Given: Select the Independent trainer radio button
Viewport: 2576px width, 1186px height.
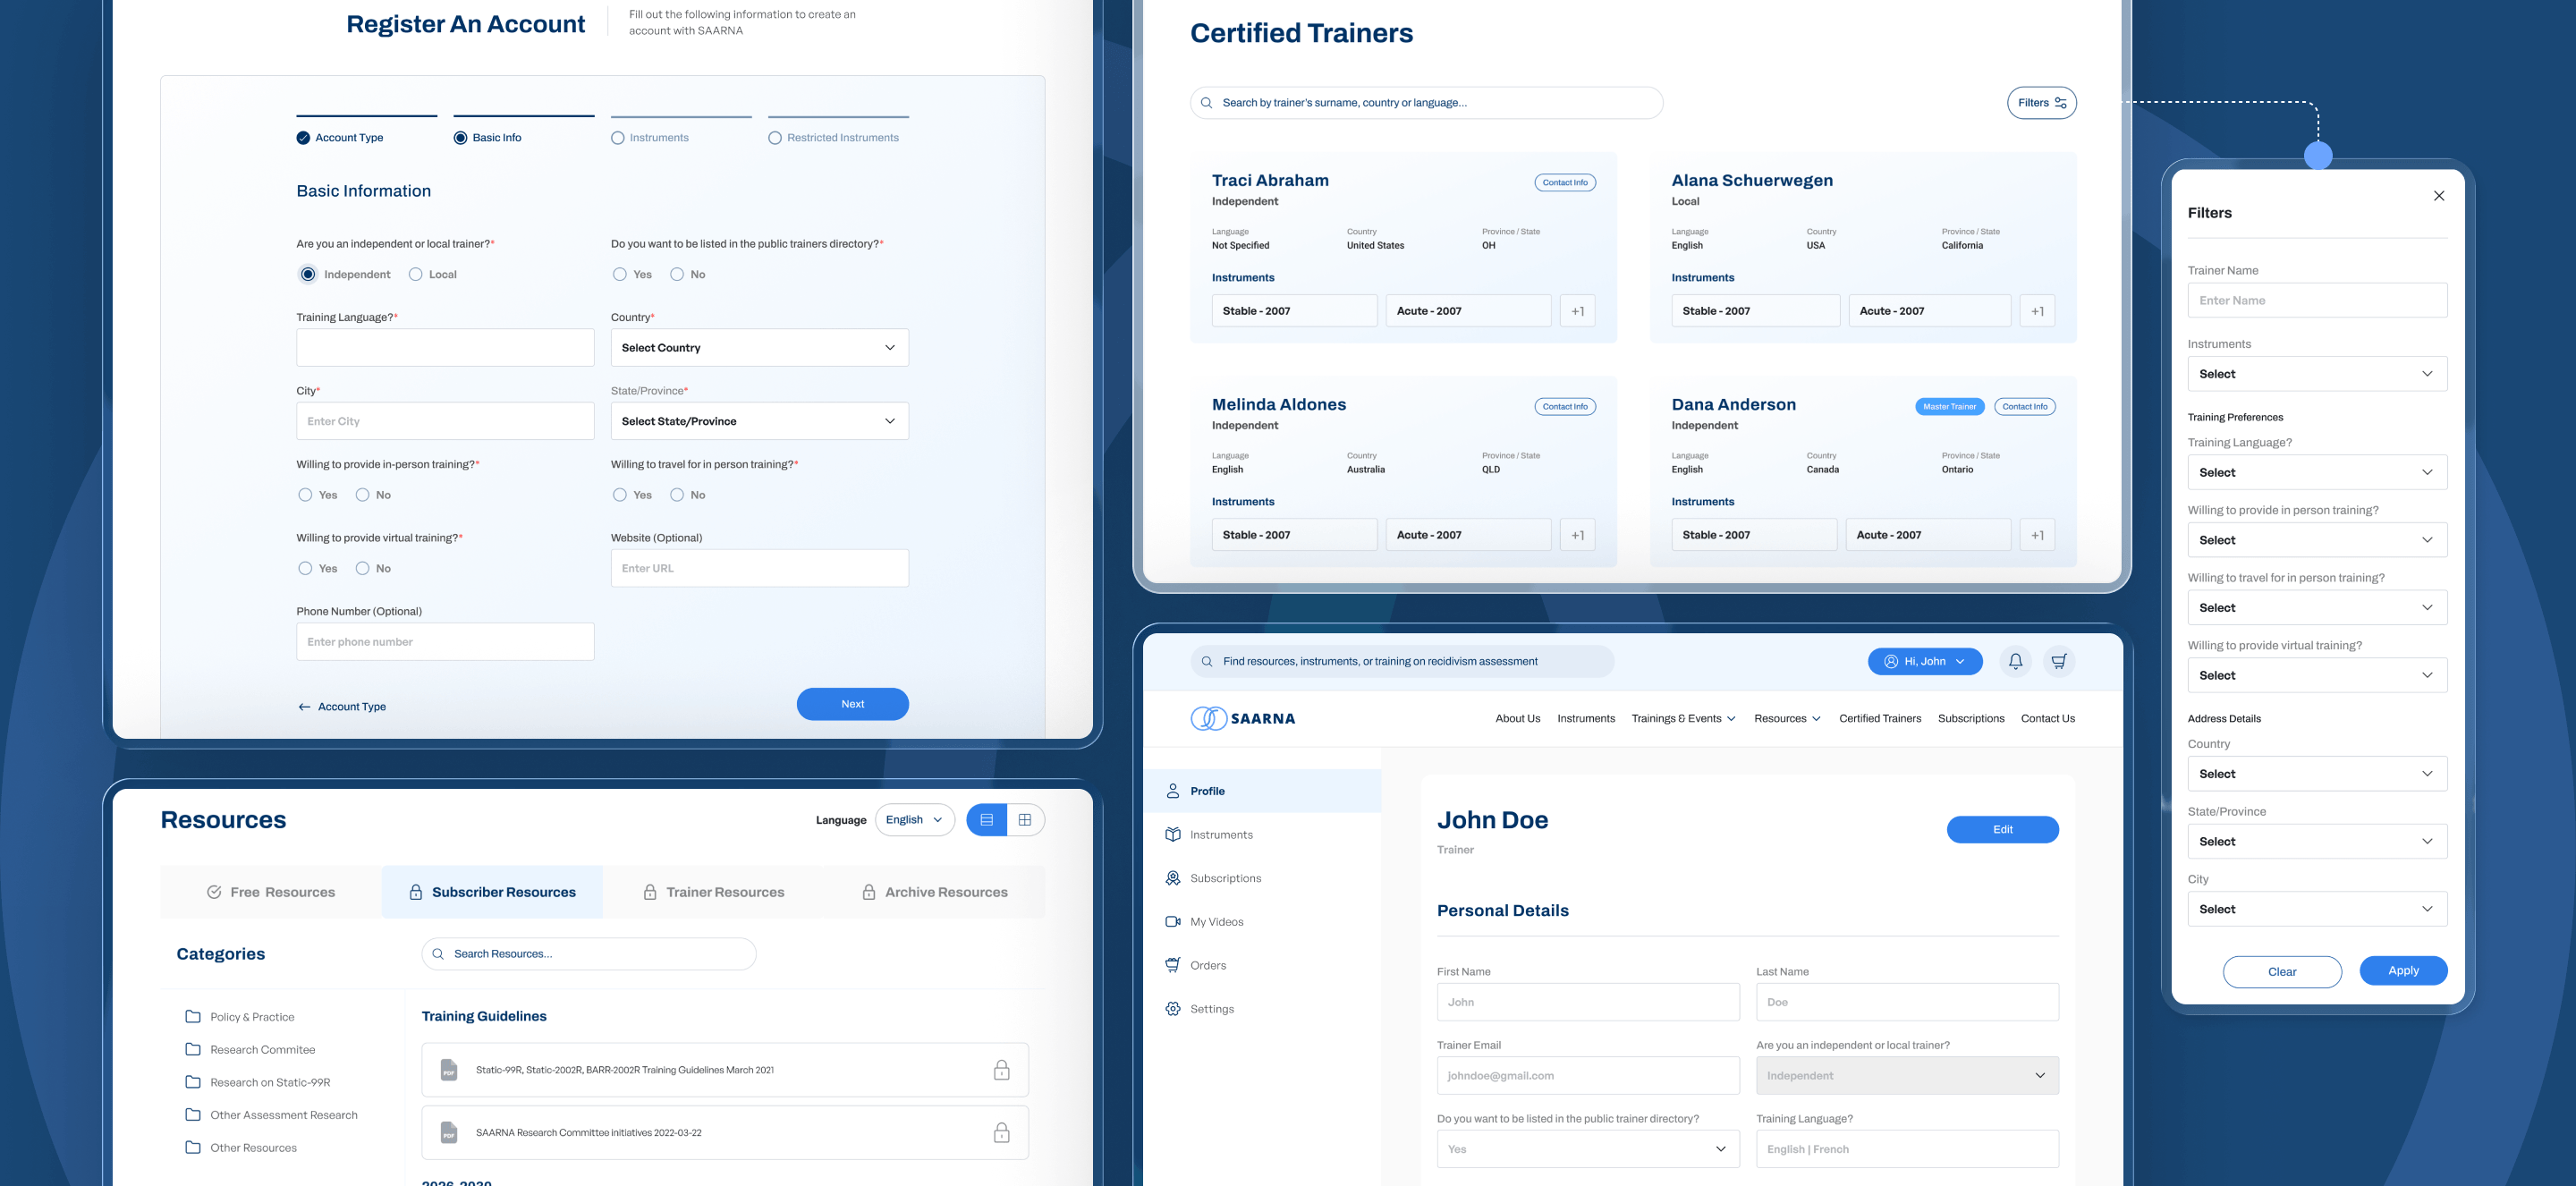Looking at the screenshot, I should [x=308, y=274].
